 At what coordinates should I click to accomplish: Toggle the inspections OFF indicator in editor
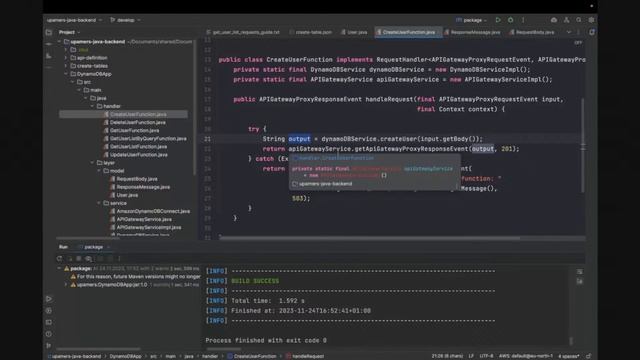tap(578, 42)
